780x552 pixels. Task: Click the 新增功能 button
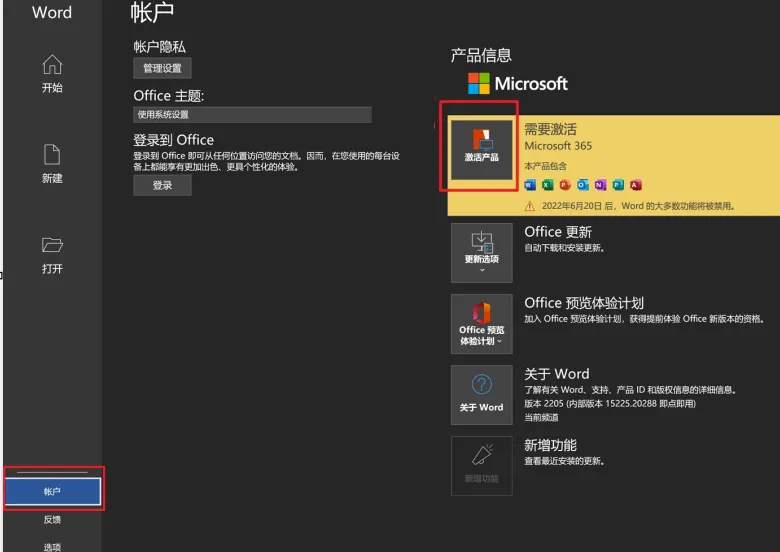(x=482, y=466)
